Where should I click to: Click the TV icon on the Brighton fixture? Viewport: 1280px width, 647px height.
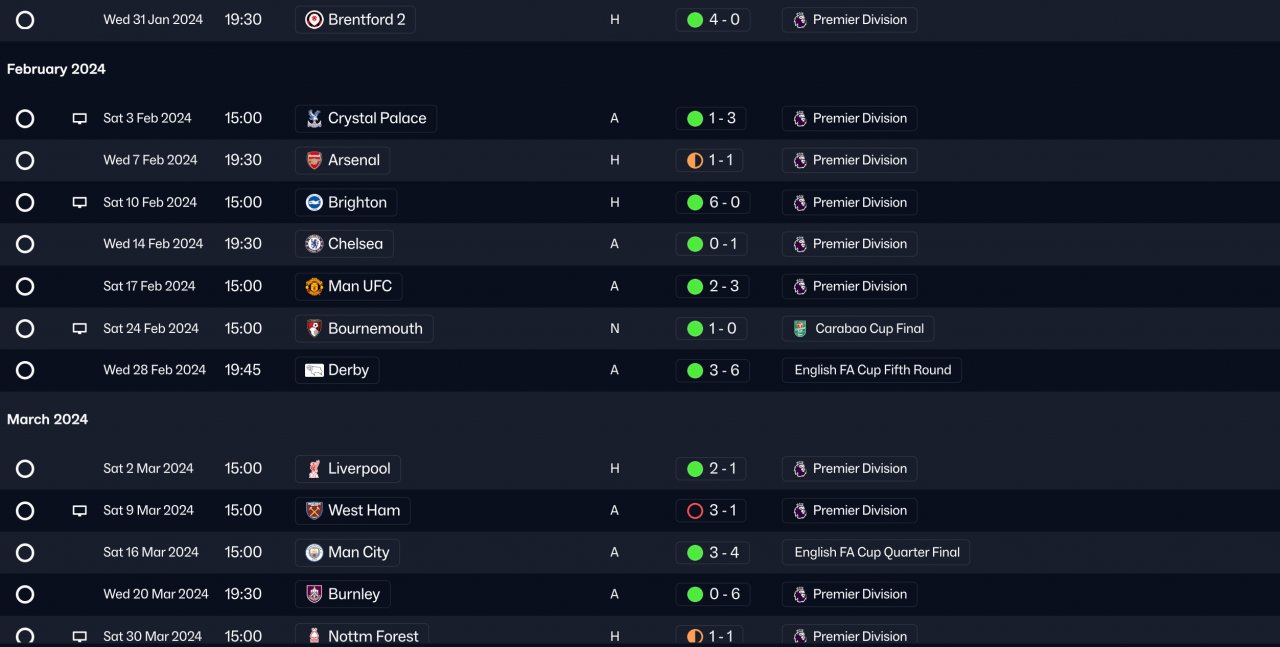(x=80, y=202)
